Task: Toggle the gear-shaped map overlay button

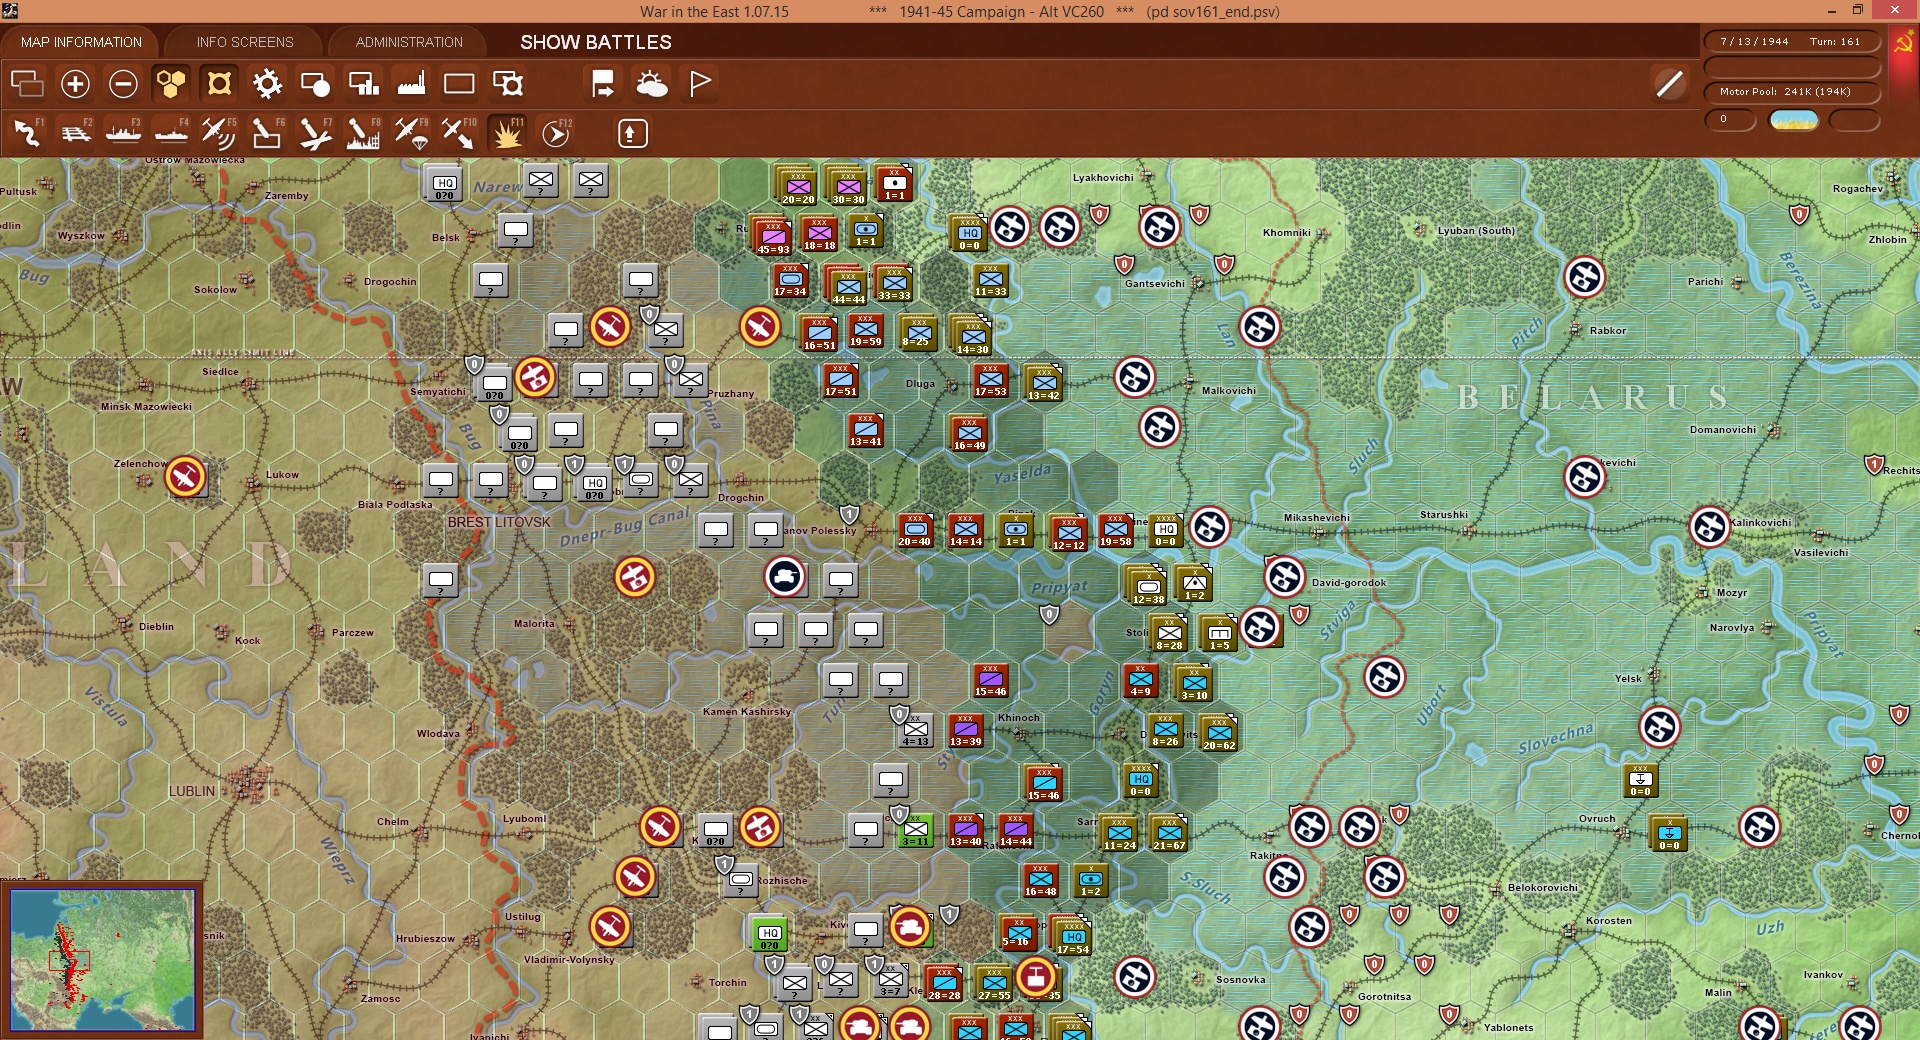Action: pyautogui.click(x=267, y=84)
